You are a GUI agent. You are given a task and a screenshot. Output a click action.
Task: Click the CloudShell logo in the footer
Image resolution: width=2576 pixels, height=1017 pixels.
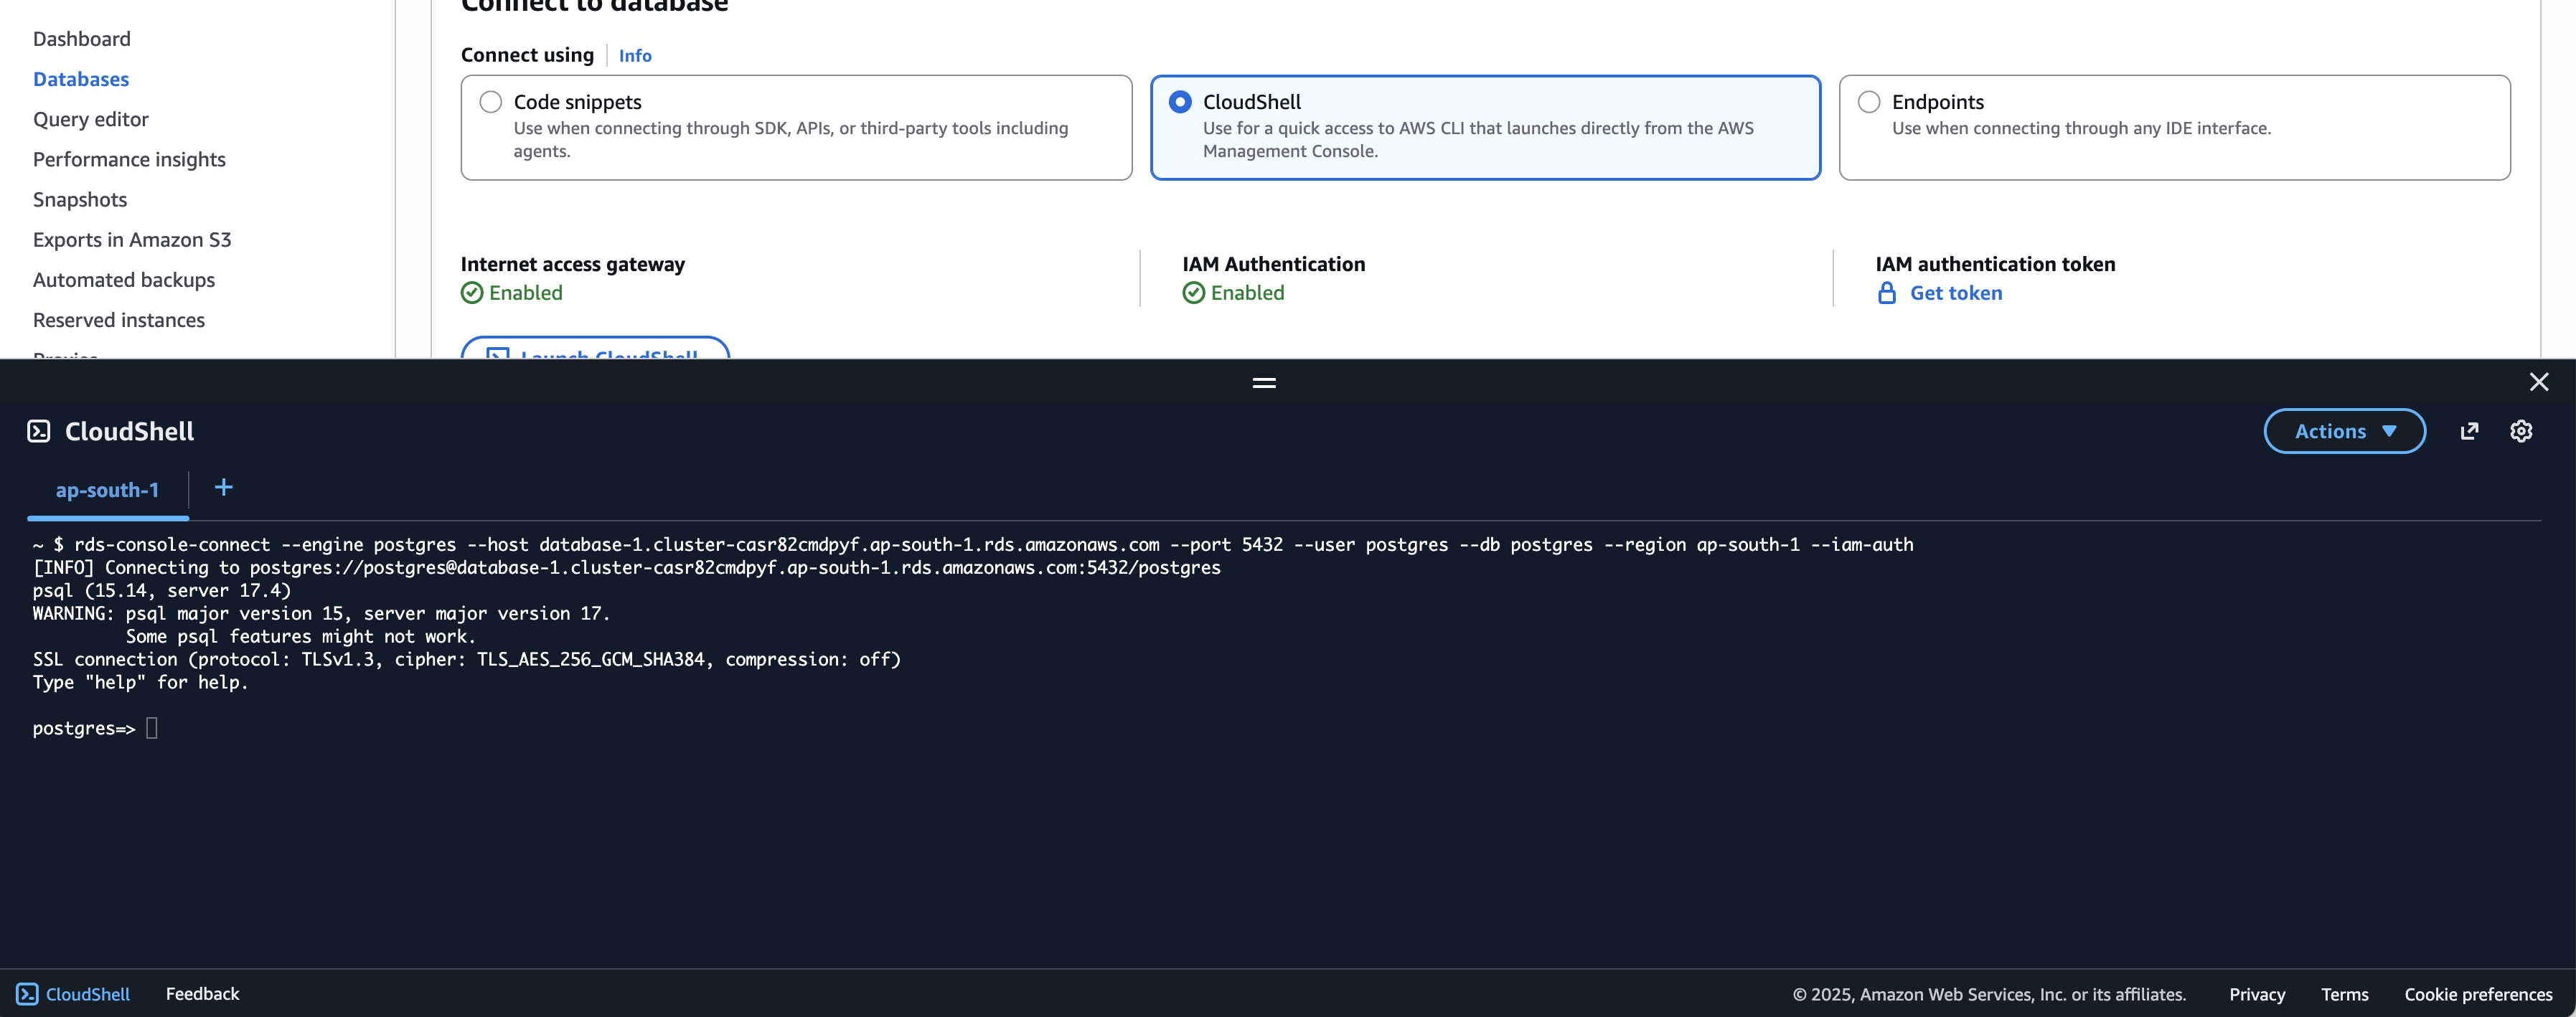point(28,993)
